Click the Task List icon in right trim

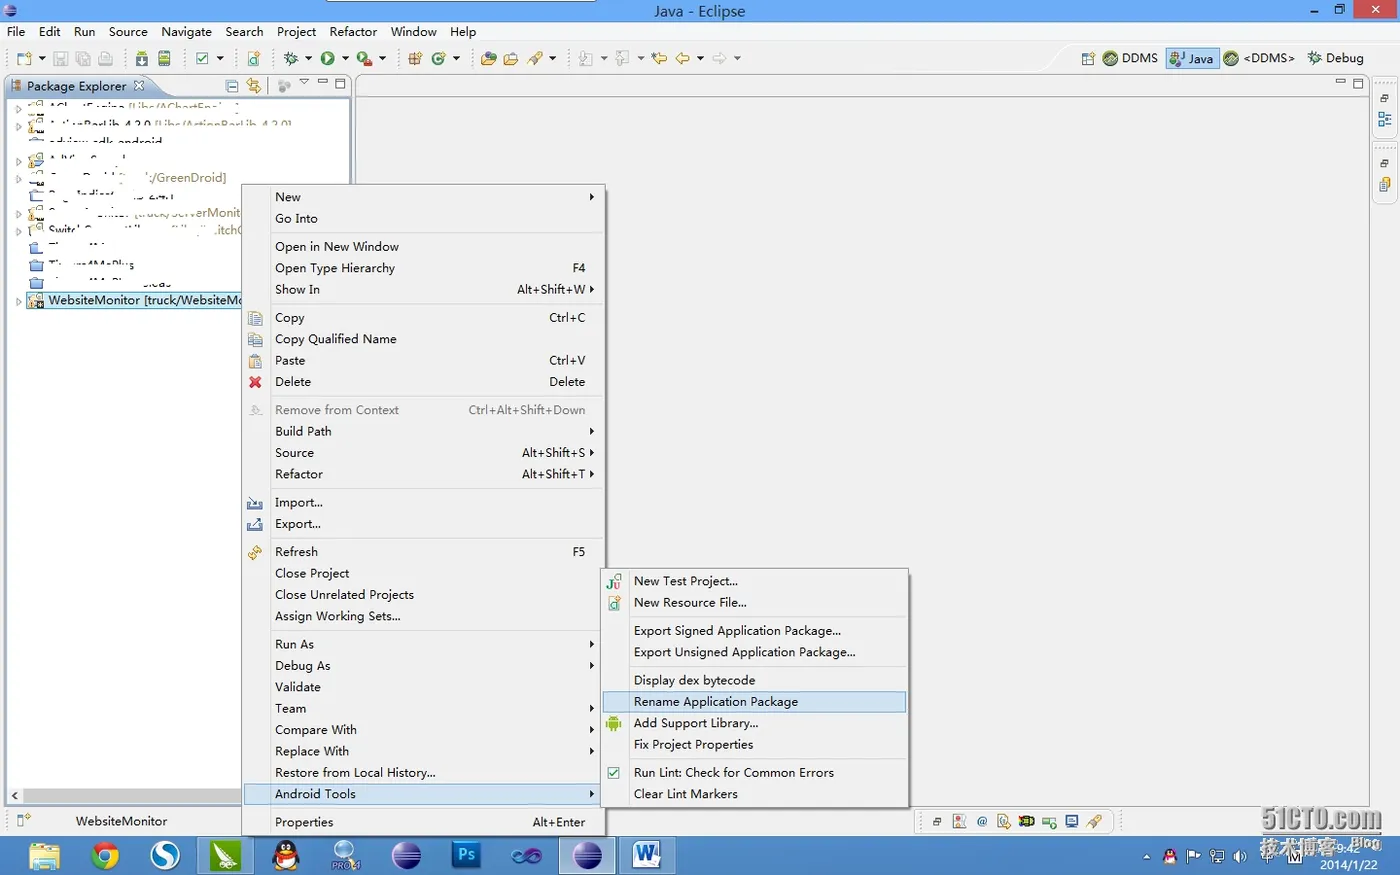[1385, 184]
